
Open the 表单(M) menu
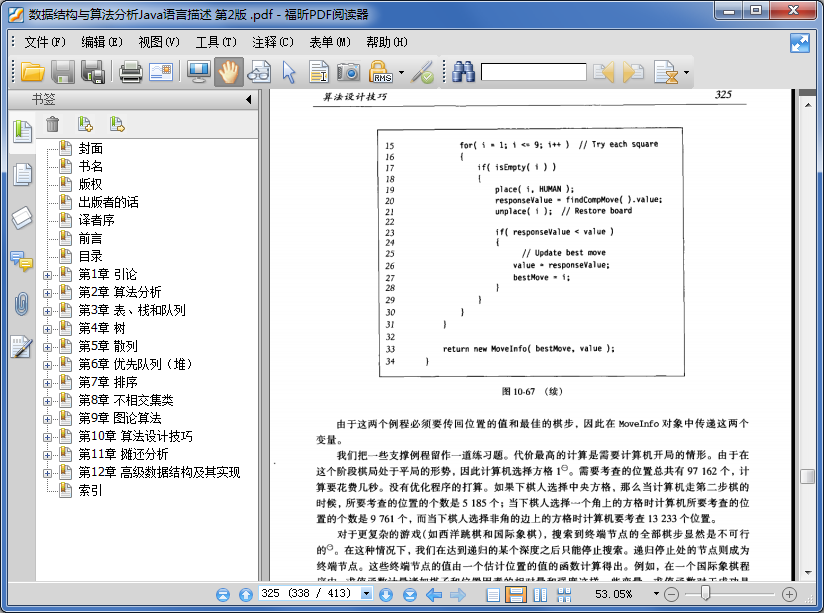click(329, 42)
